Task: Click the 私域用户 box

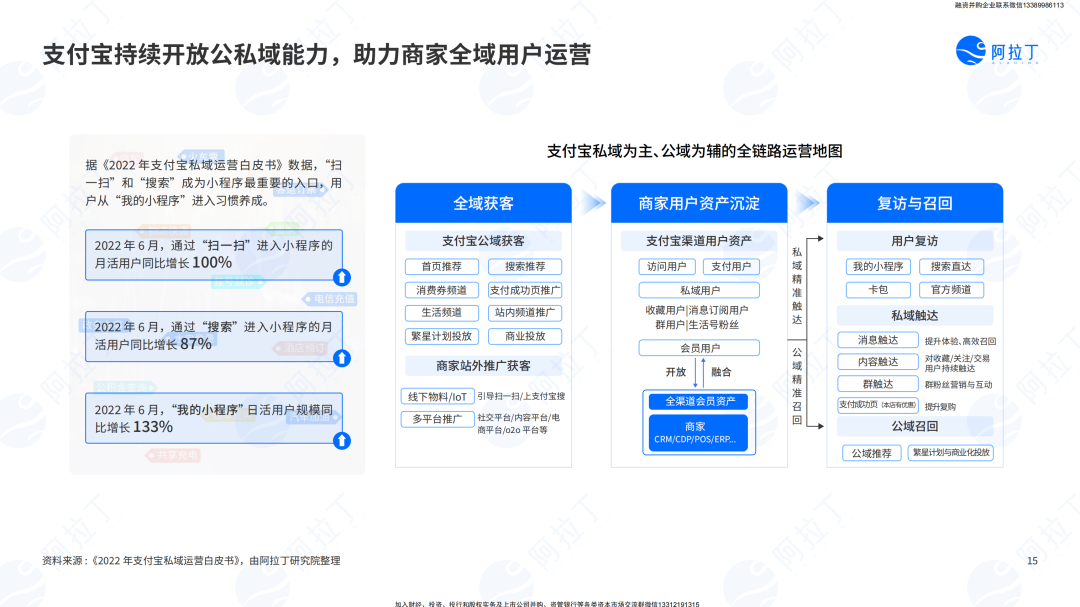Action: 699,290
